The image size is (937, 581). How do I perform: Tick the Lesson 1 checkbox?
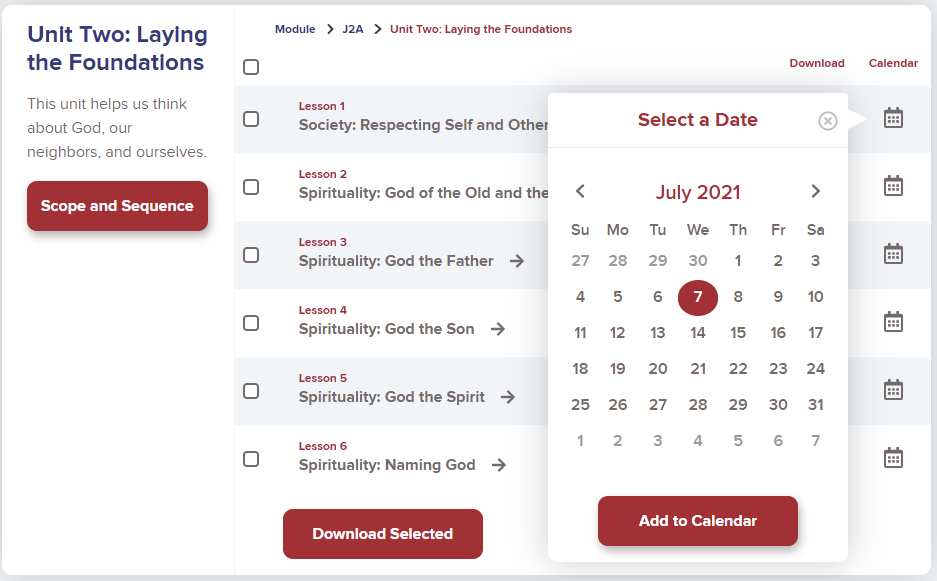251,119
